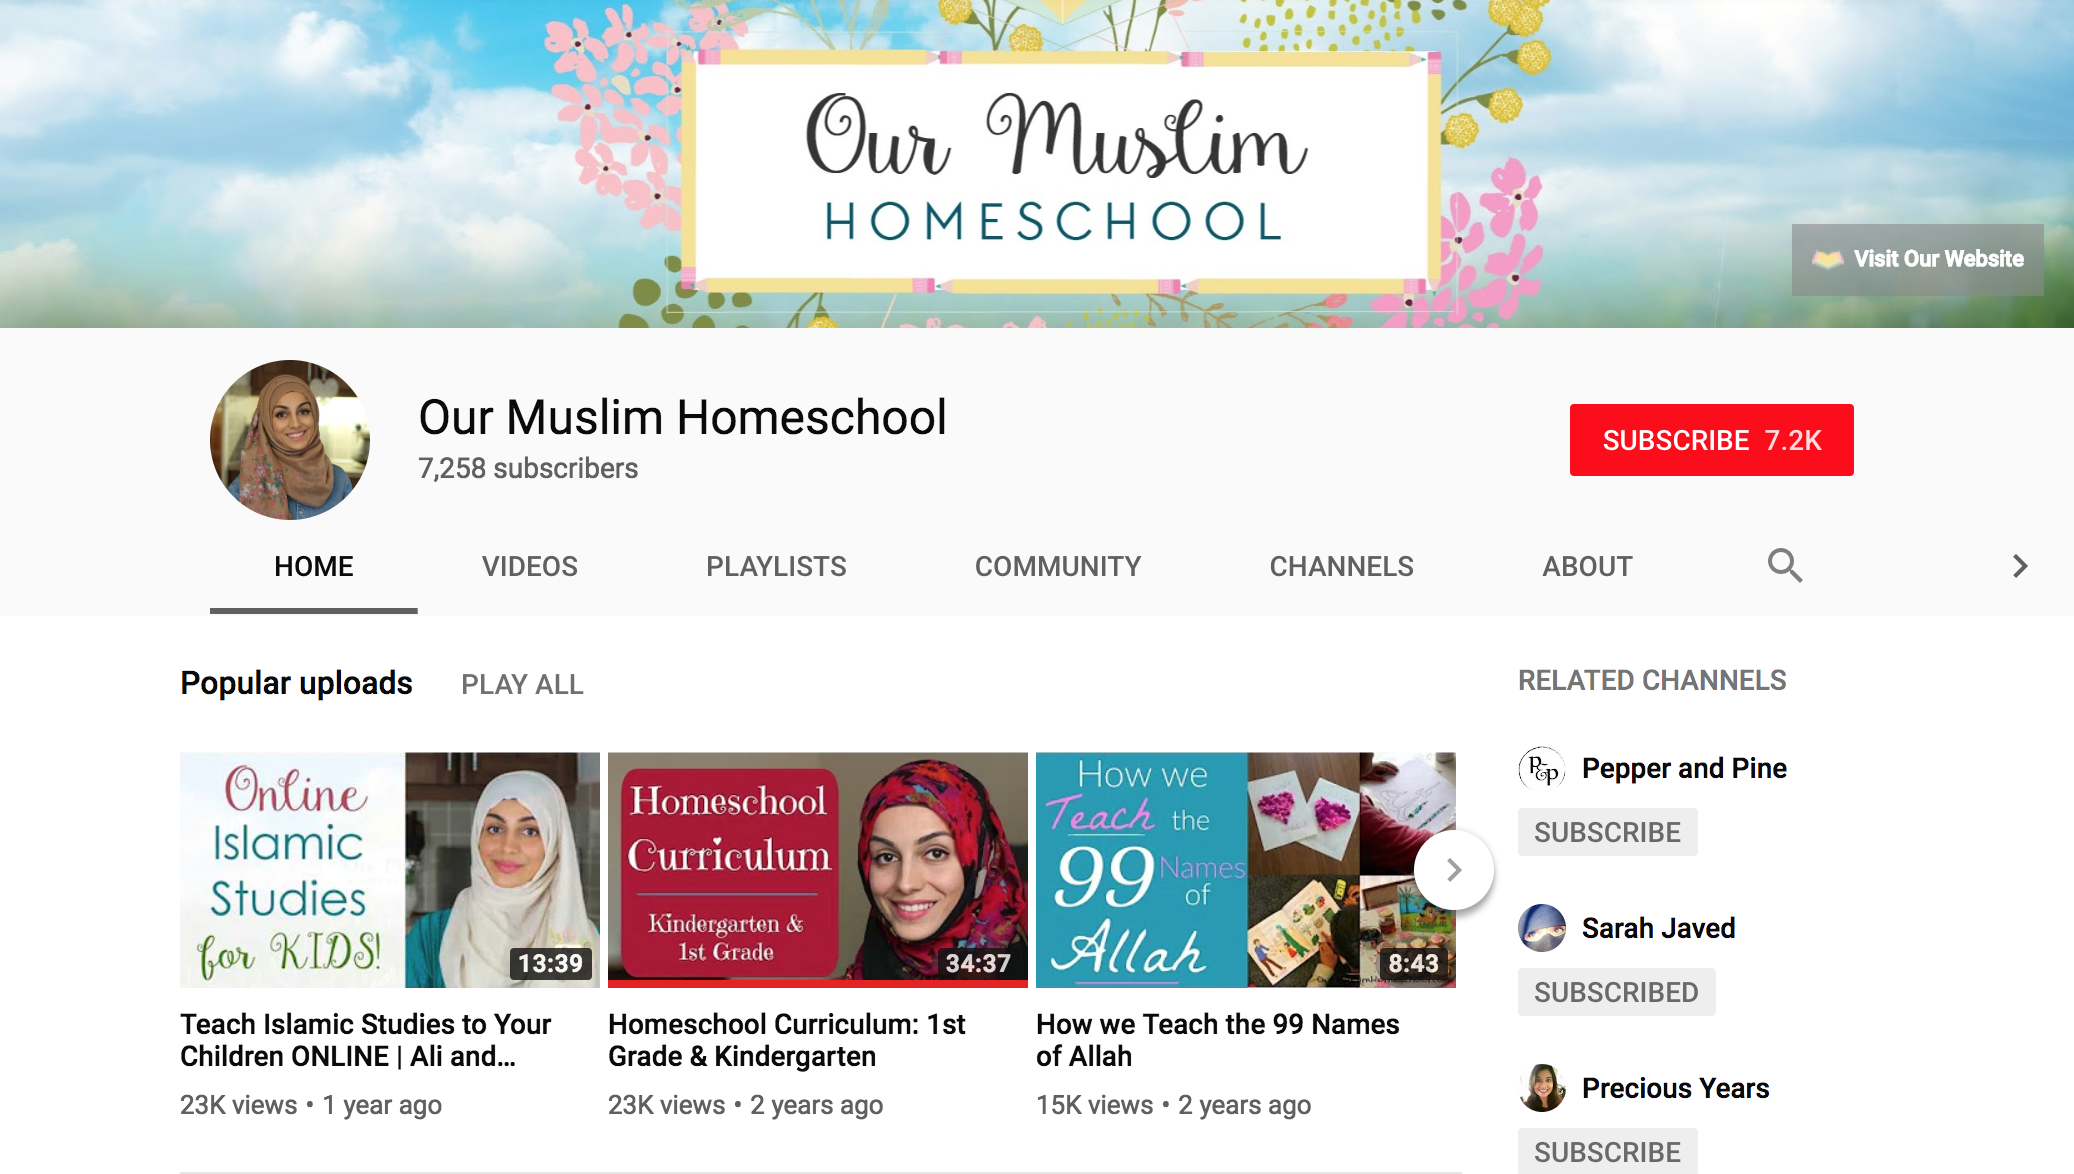Click the Our Muslim Homeschool channel title
Viewport: 2074px width, 1174px height.
682,417
